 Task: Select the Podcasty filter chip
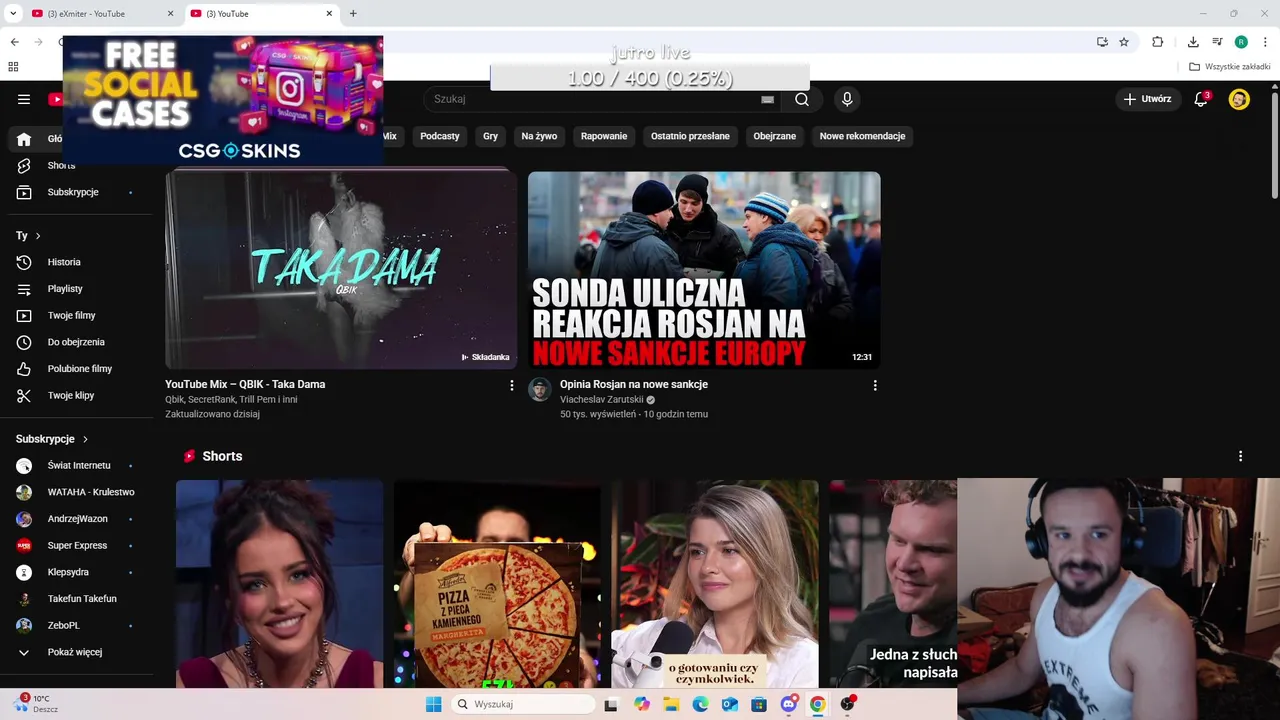click(x=440, y=136)
